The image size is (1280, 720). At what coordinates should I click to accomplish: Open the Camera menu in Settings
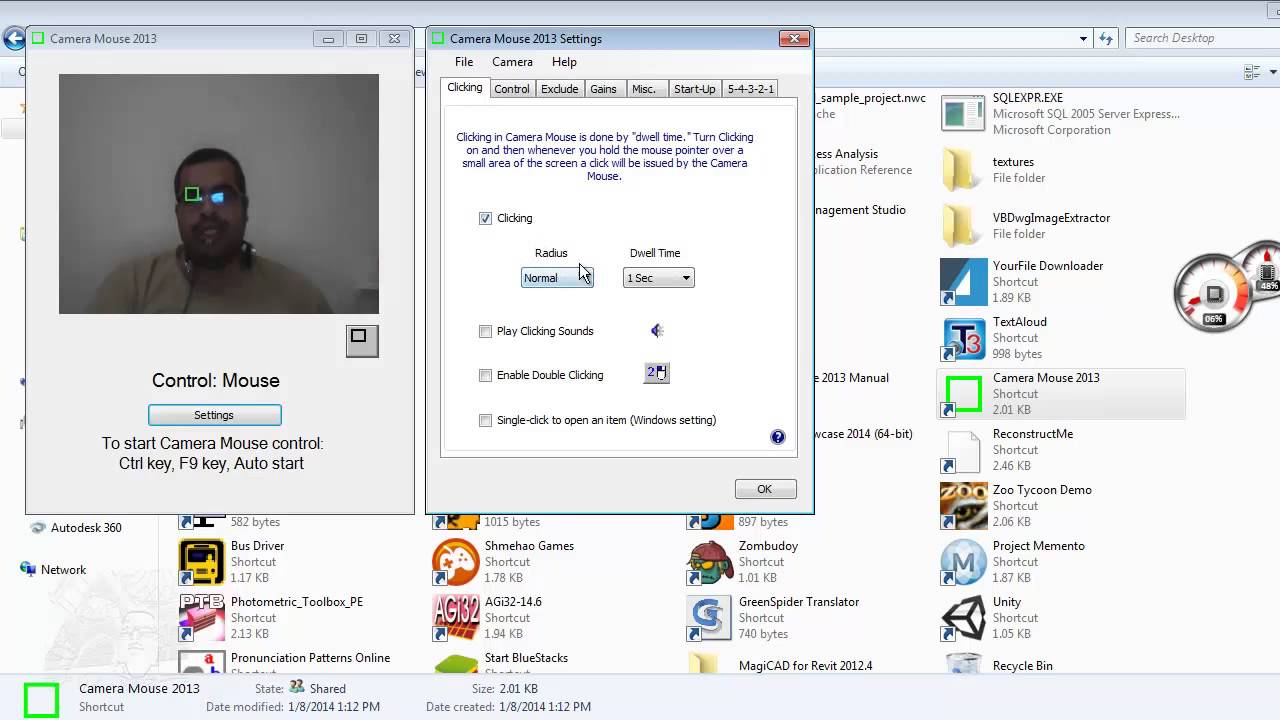coord(512,62)
